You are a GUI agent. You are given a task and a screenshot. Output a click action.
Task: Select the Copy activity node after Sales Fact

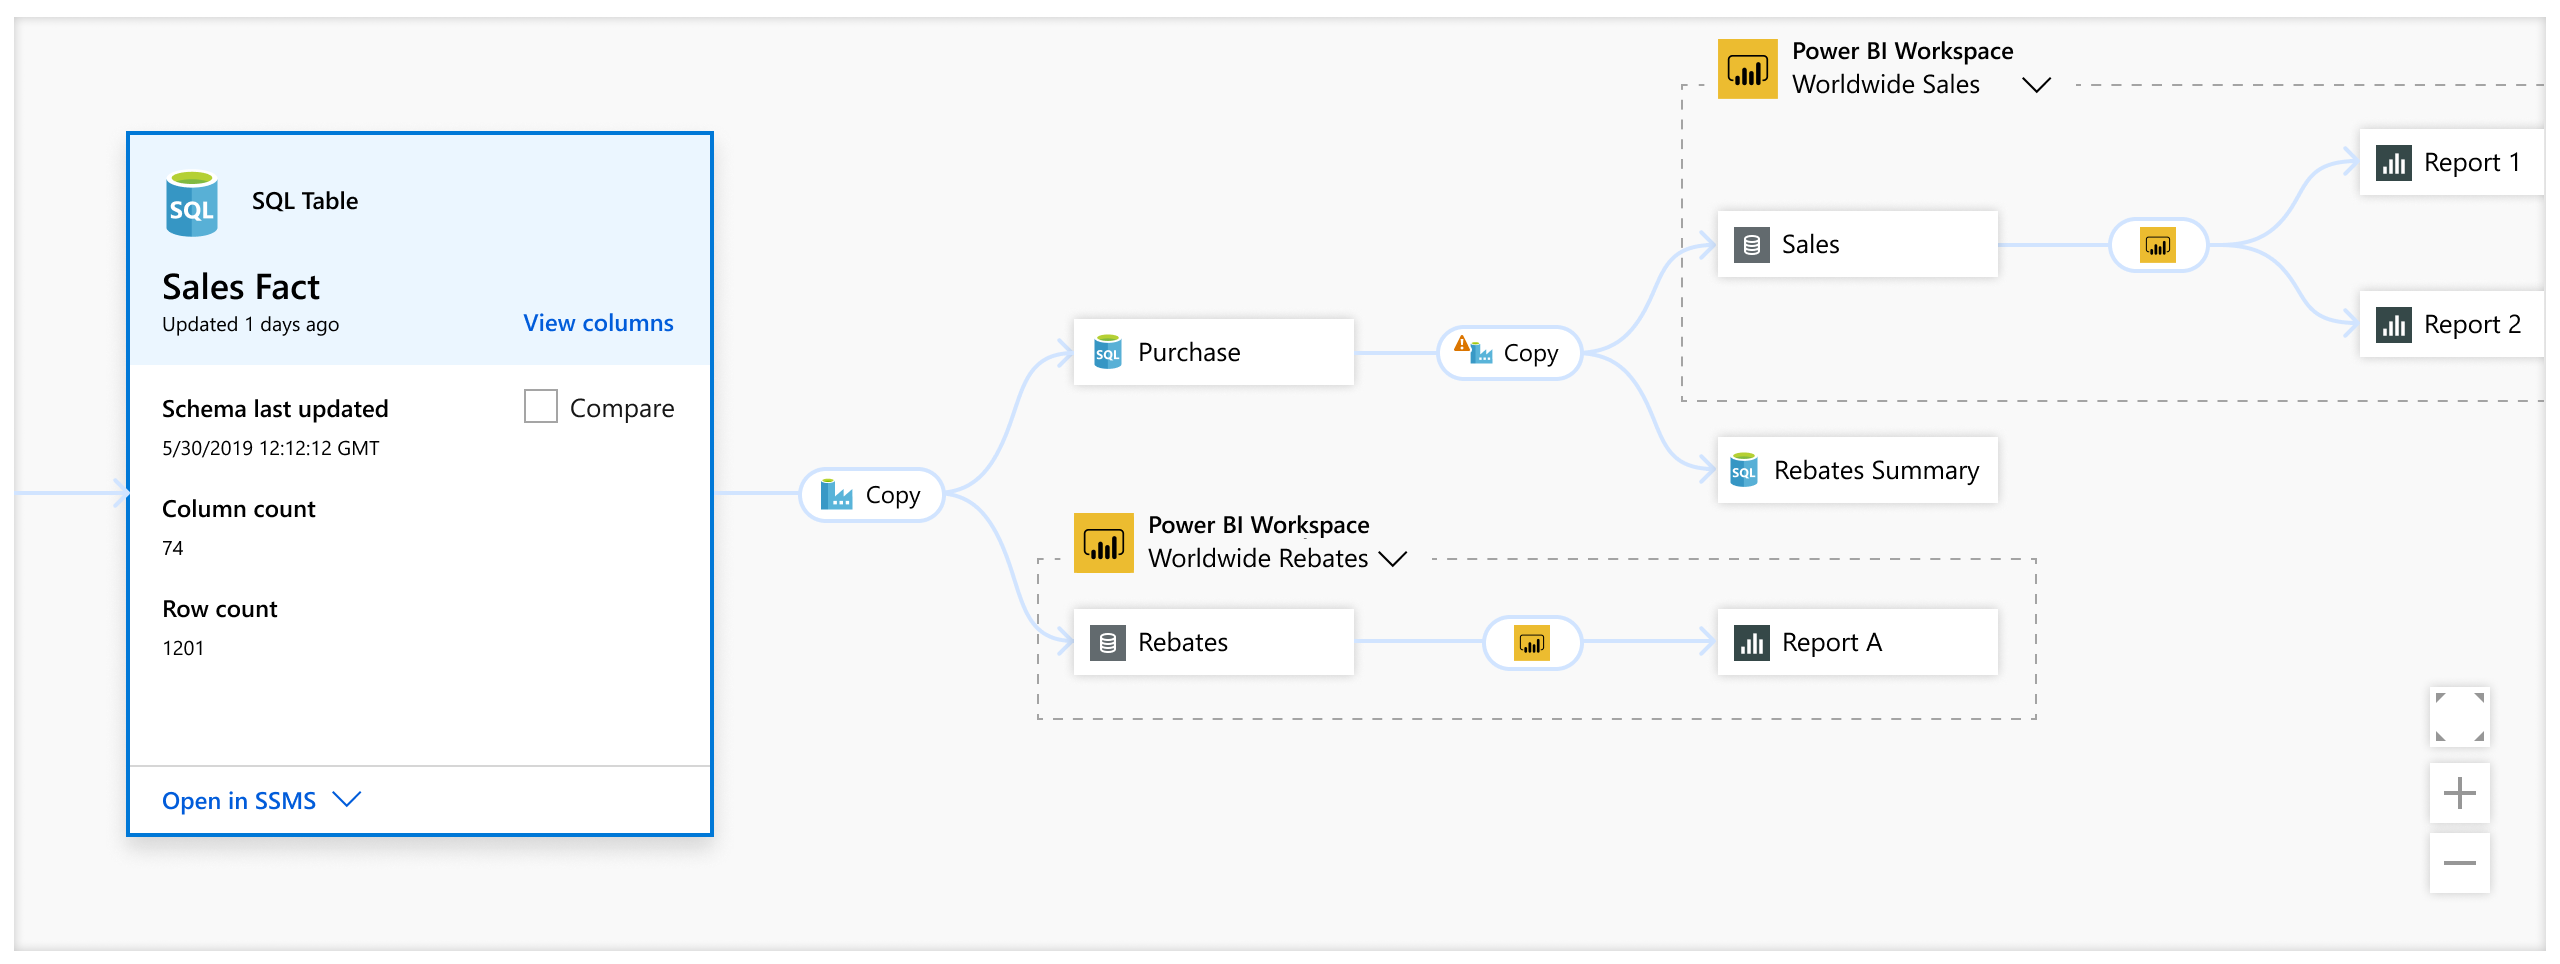(x=872, y=495)
